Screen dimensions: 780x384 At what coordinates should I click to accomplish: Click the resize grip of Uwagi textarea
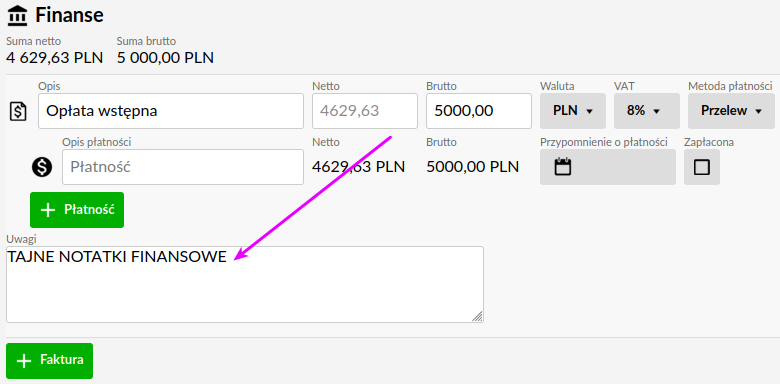point(477,316)
